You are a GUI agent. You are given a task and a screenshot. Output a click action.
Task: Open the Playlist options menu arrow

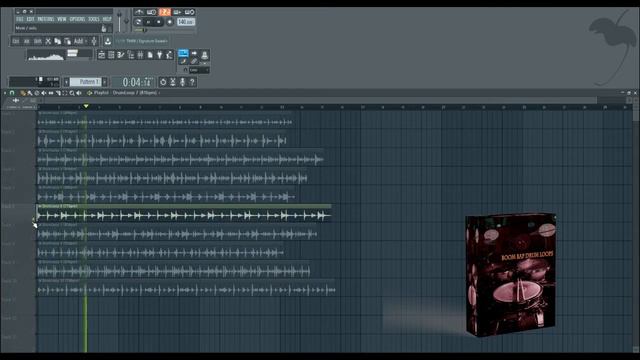[5, 93]
